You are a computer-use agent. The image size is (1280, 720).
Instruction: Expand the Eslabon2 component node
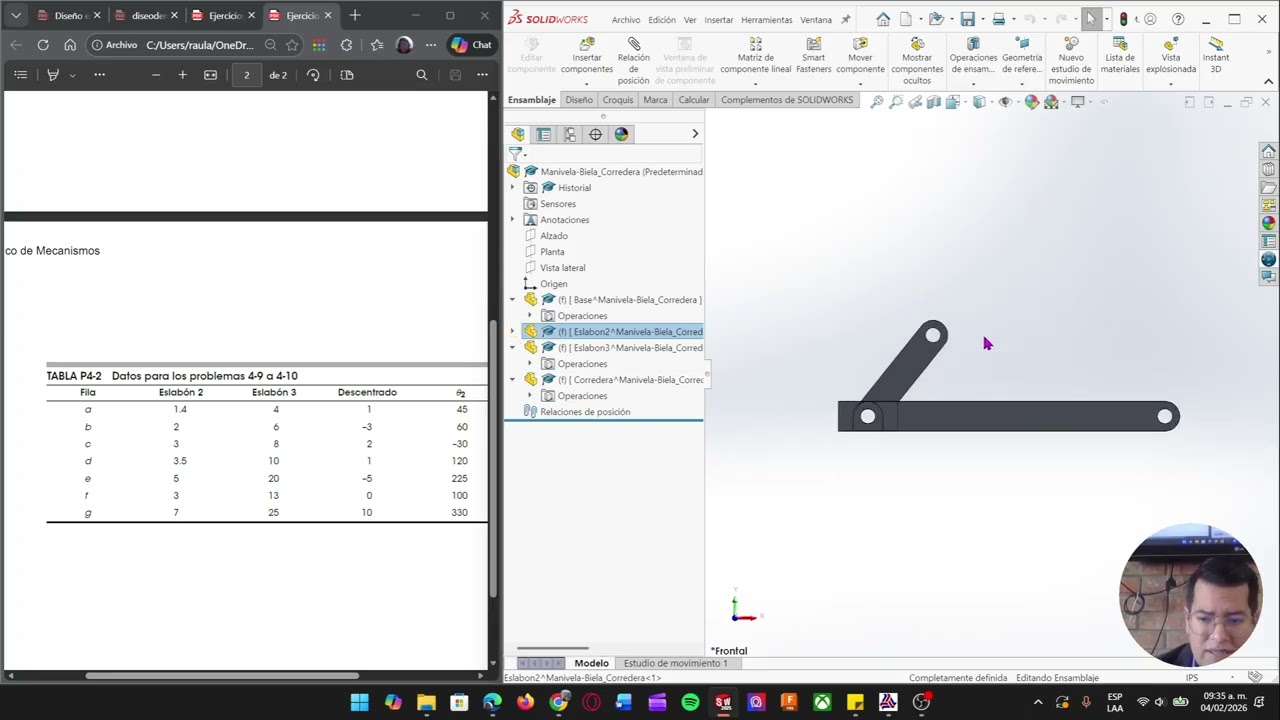click(x=513, y=332)
